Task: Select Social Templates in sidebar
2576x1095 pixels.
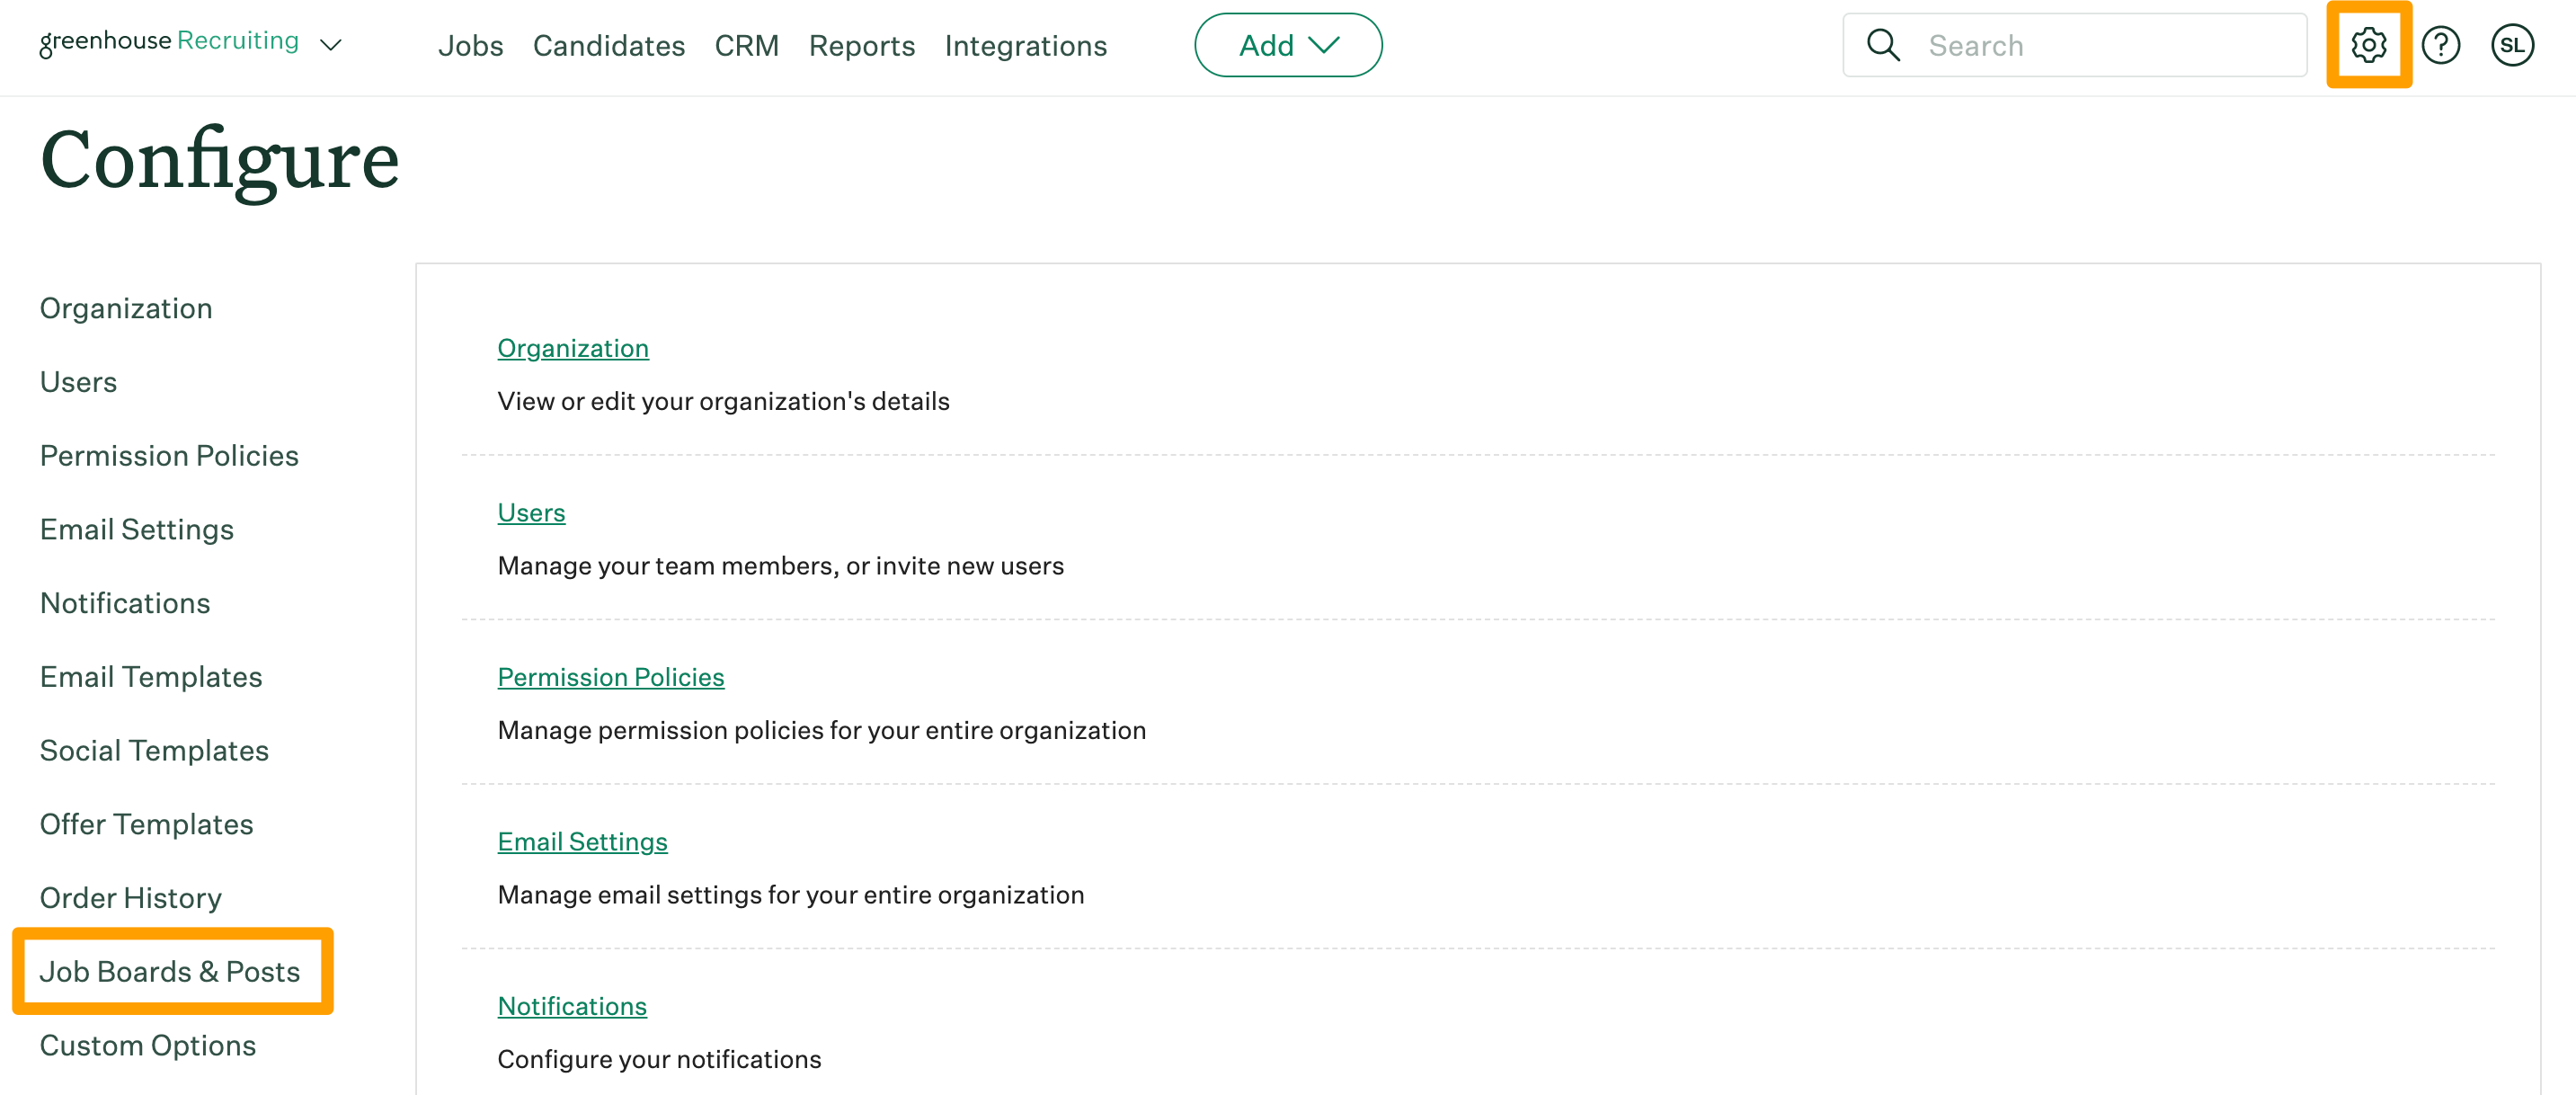Action: pos(154,750)
